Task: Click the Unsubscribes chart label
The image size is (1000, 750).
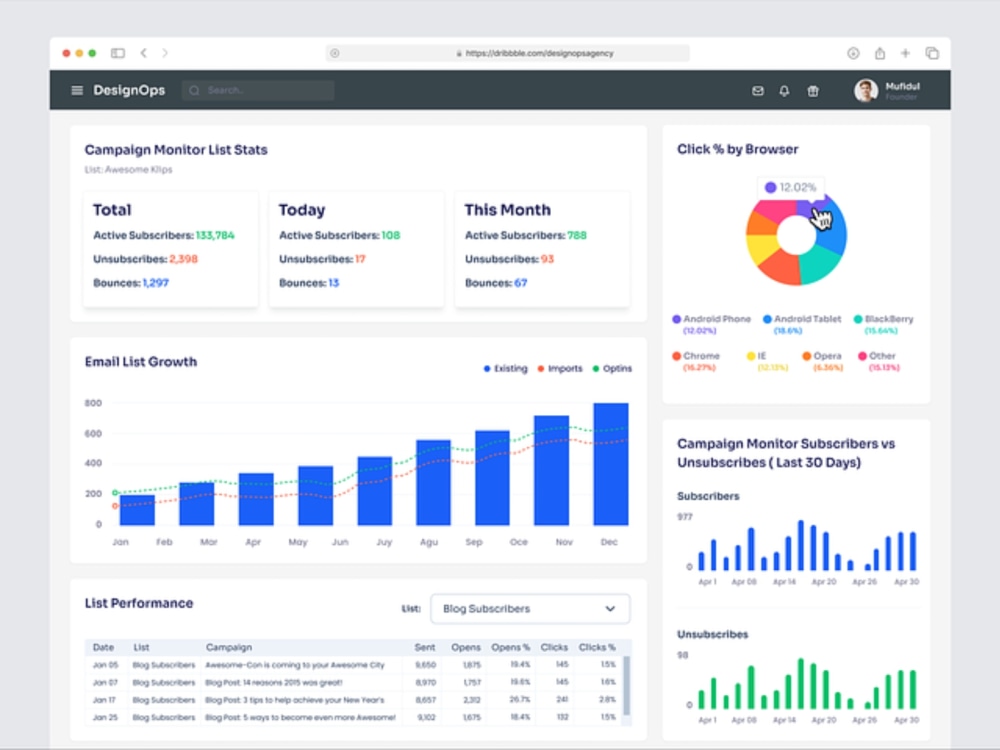Action: point(712,634)
